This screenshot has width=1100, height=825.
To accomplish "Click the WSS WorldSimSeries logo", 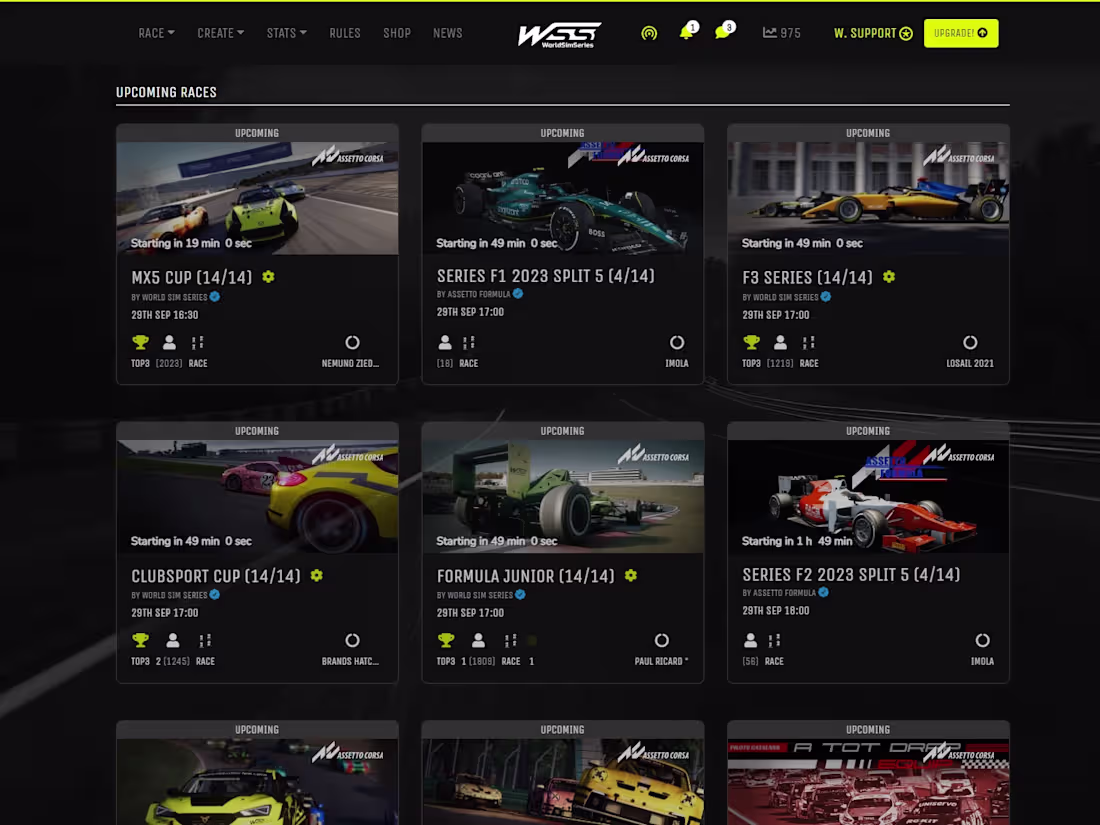I will [x=559, y=34].
